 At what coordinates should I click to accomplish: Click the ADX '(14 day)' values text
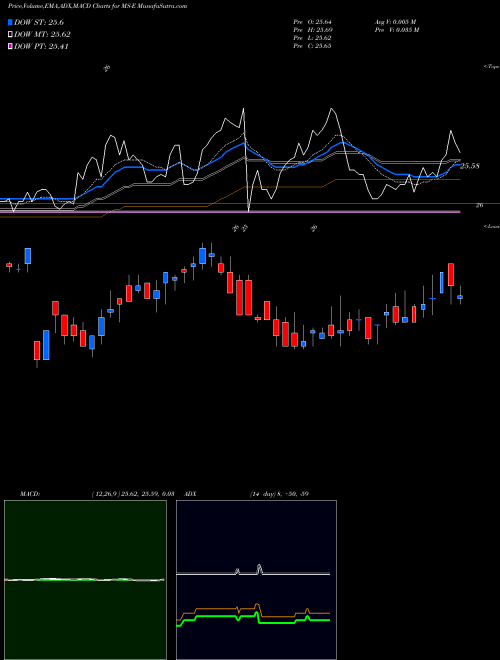(x=279, y=494)
